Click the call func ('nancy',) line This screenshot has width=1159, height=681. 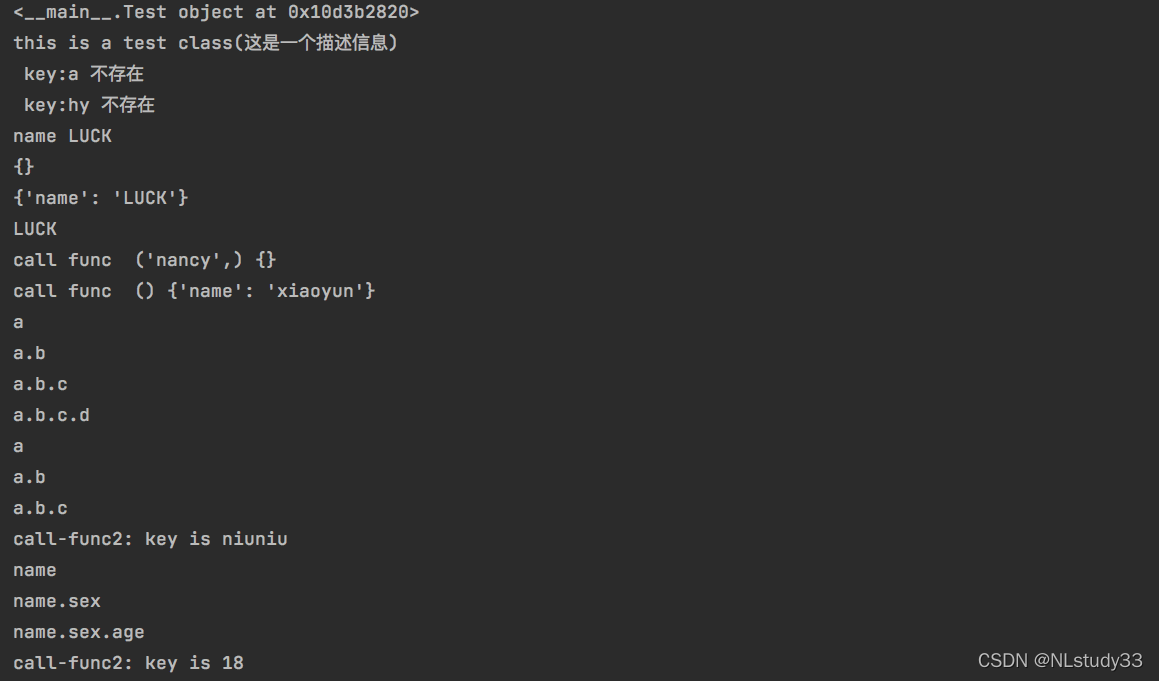[145, 260]
